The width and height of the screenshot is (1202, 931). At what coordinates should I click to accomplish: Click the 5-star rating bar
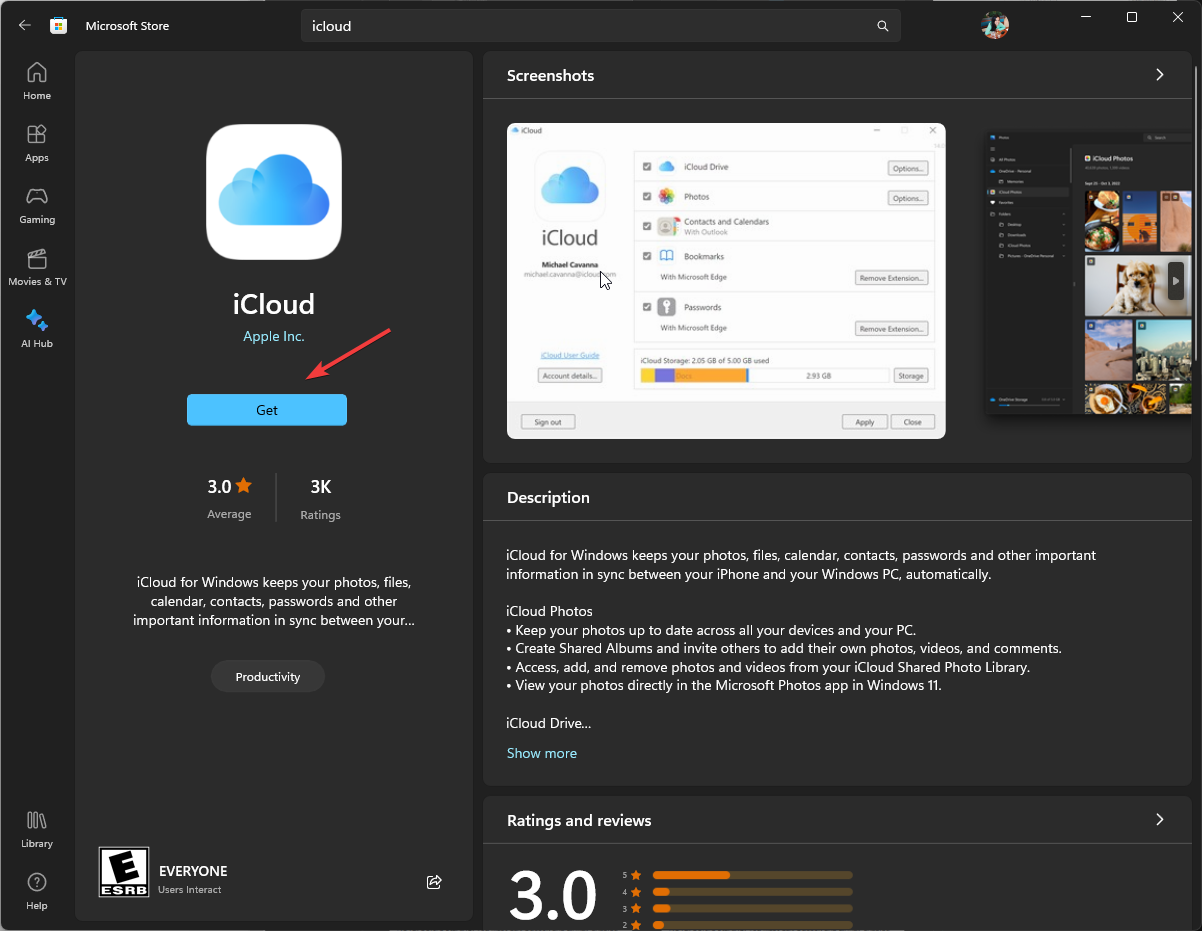coord(752,875)
